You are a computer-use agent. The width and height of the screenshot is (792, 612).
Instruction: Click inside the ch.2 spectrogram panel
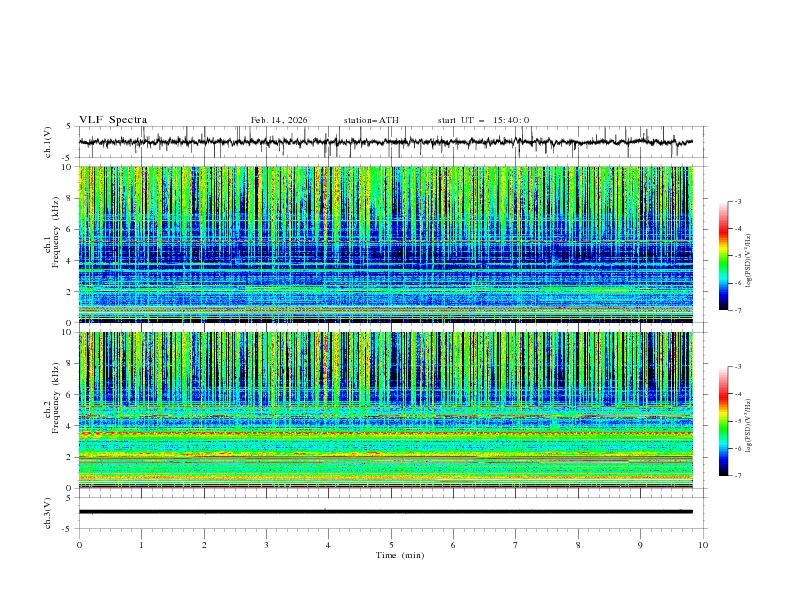390,409
